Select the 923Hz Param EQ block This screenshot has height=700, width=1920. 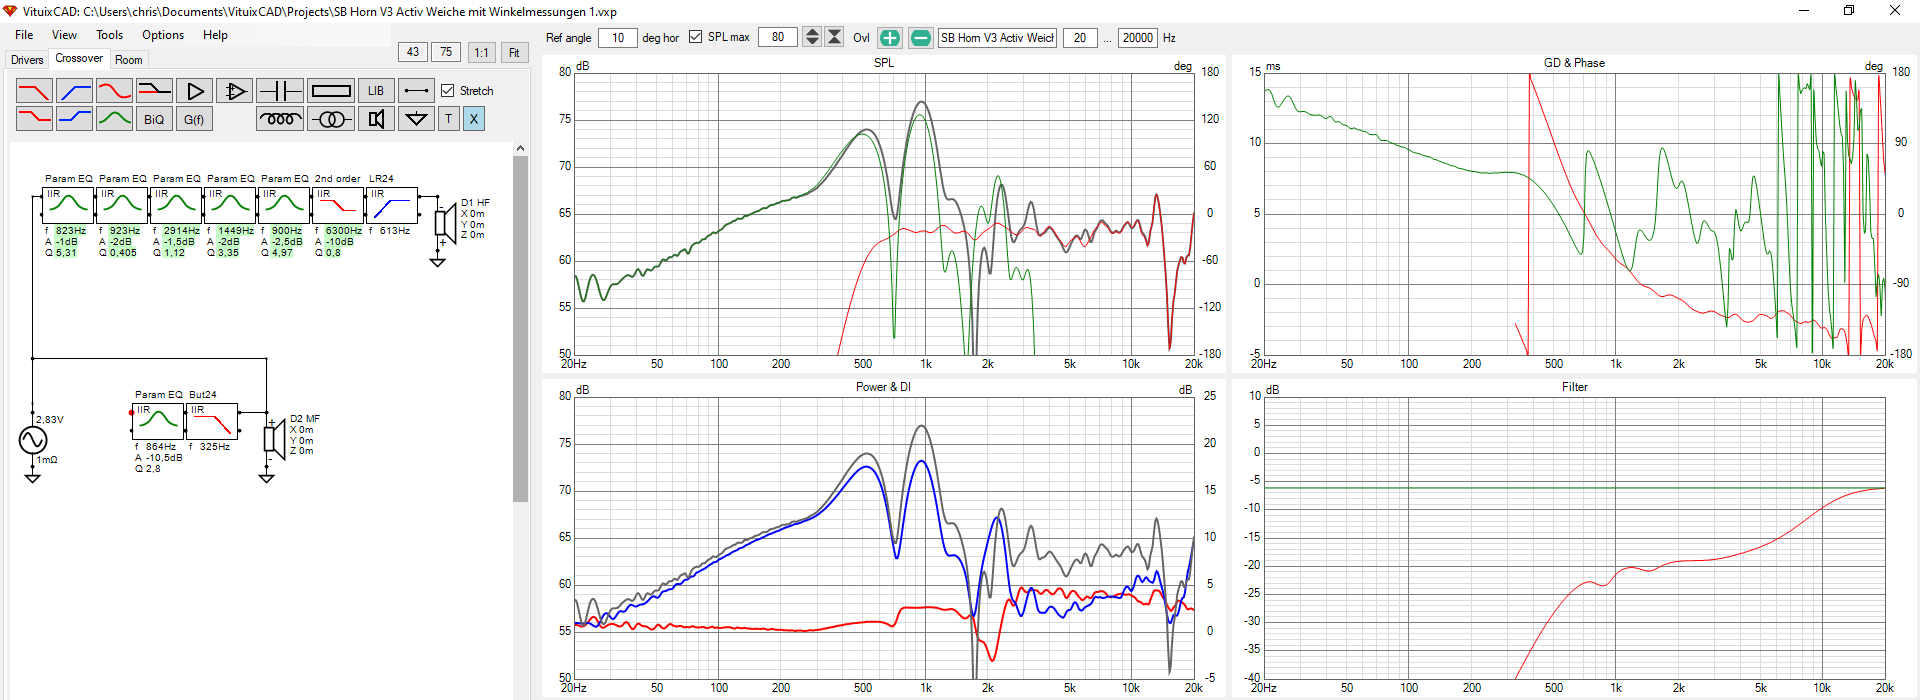tap(122, 205)
